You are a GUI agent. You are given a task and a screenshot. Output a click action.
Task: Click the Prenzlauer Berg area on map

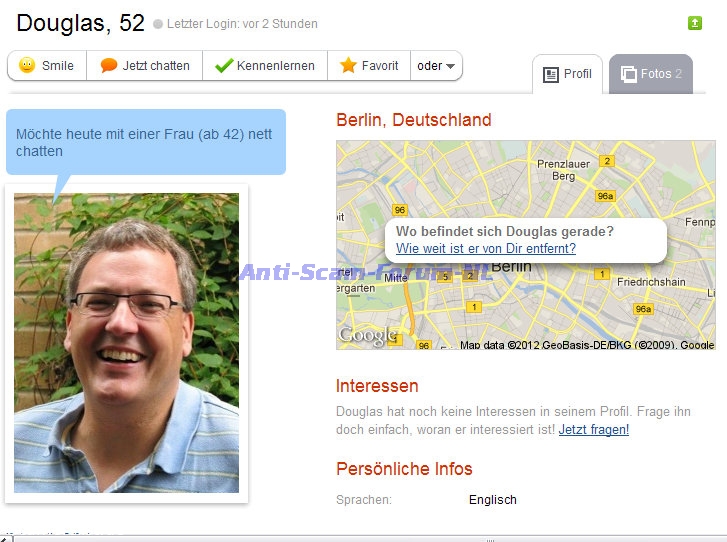pyautogui.click(x=563, y=170)
